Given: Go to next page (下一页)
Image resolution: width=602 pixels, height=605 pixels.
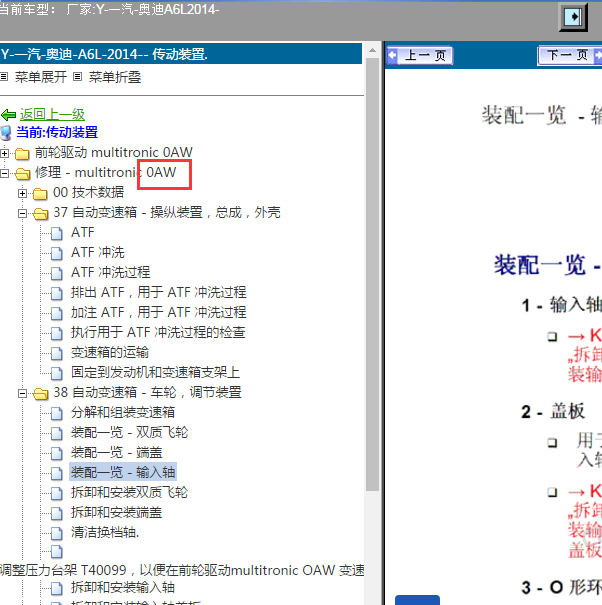Looking at the screenshot, I should [570, 56].
